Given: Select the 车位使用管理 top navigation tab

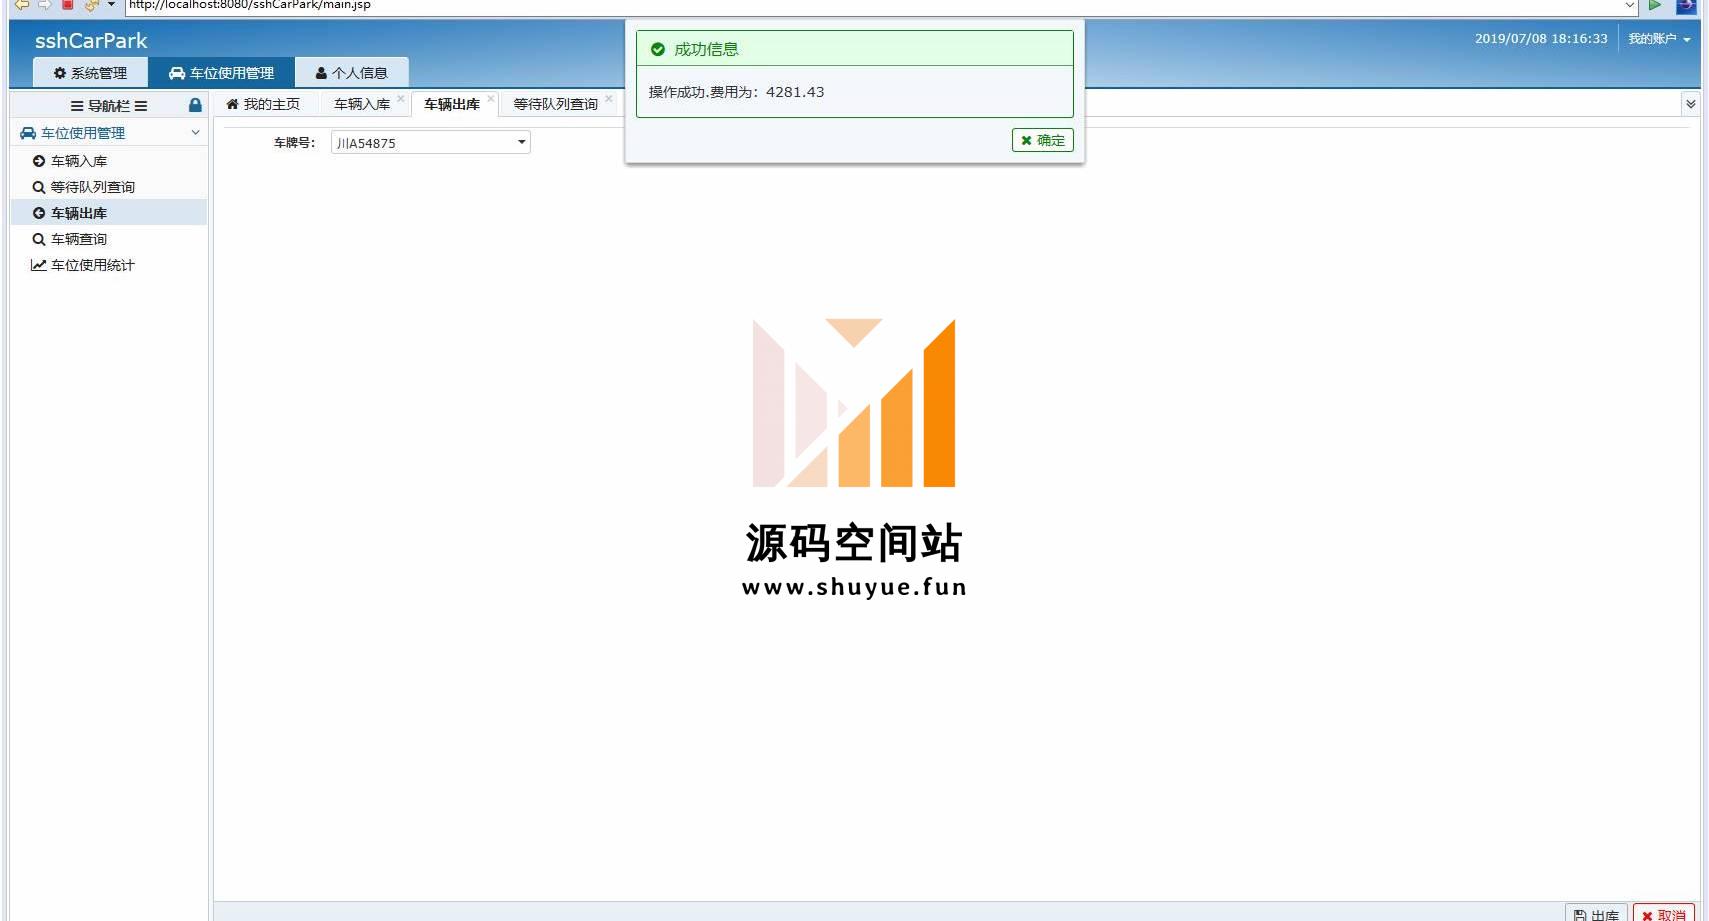Looking at the screenshot, I should [221, 73].
